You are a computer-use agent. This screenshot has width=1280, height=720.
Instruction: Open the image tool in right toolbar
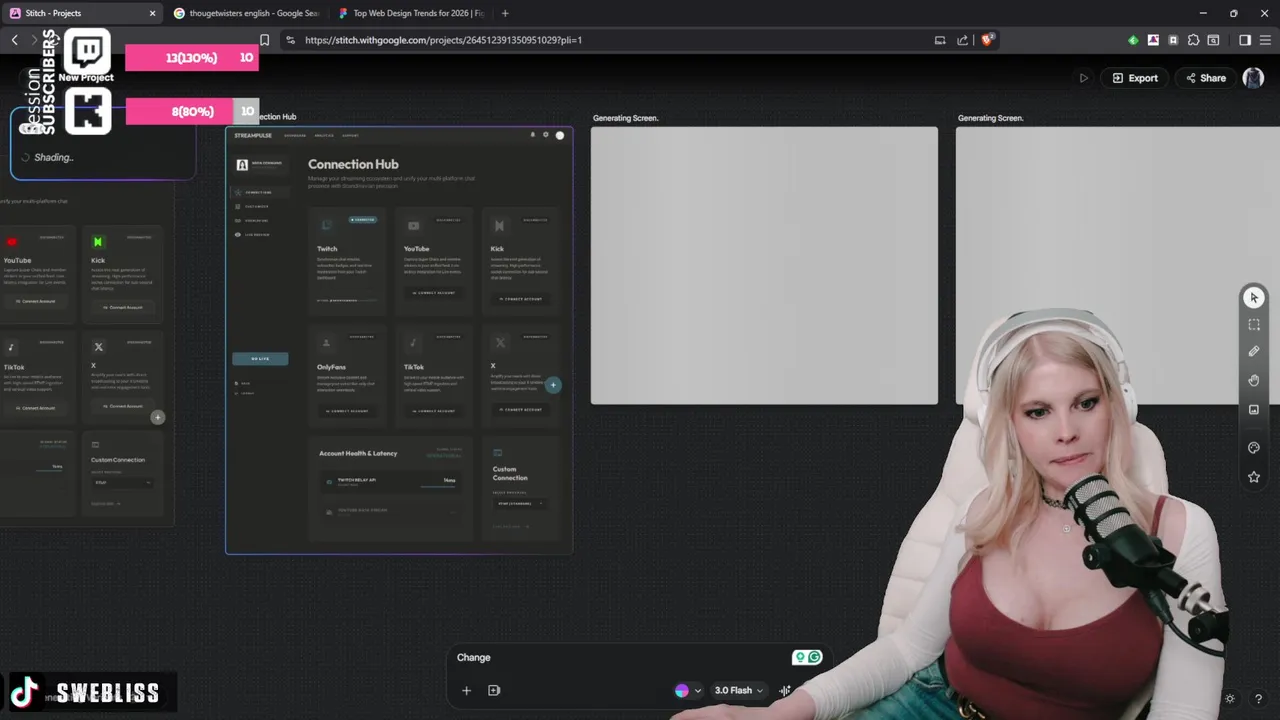pyautogui.click(x=1253, y=409)
